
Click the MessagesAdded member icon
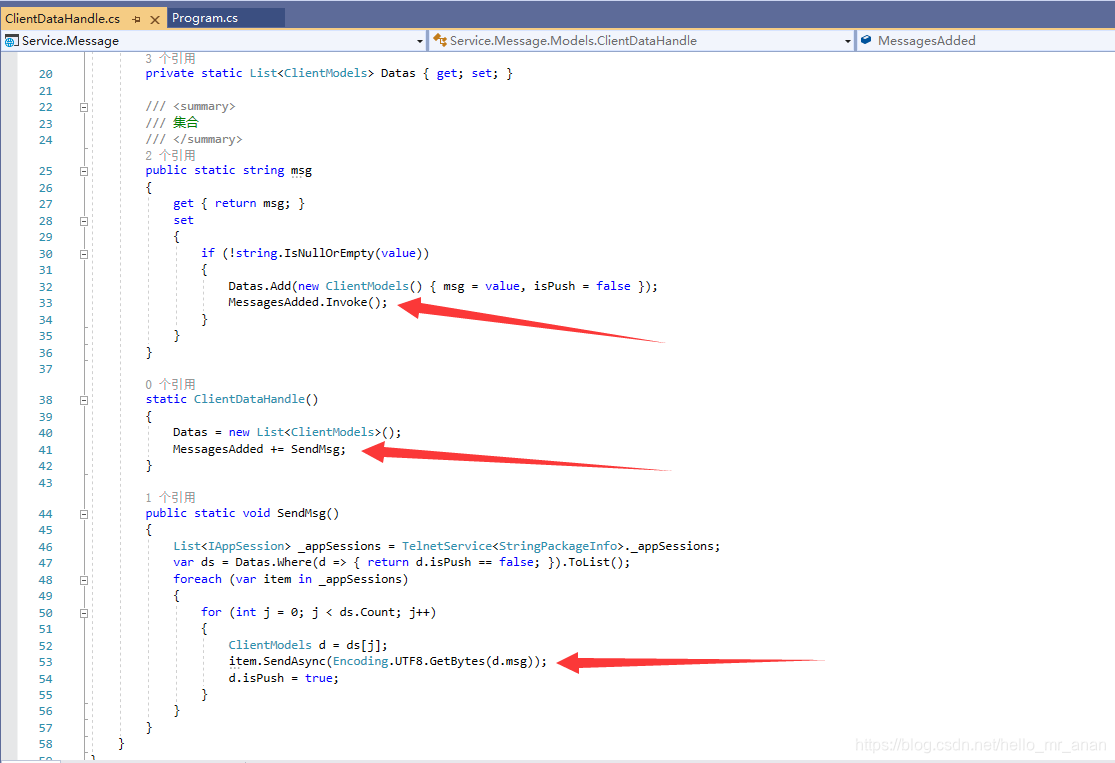pos(866,41)
